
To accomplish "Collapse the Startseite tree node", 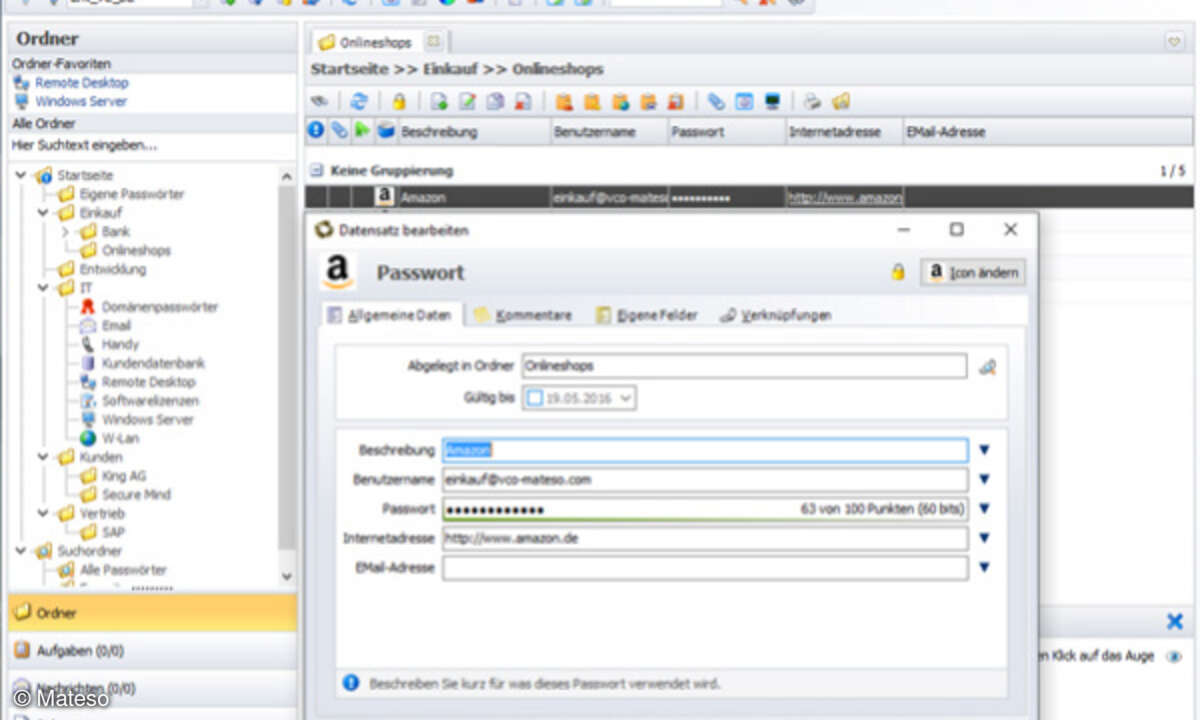I will (21, 175).
